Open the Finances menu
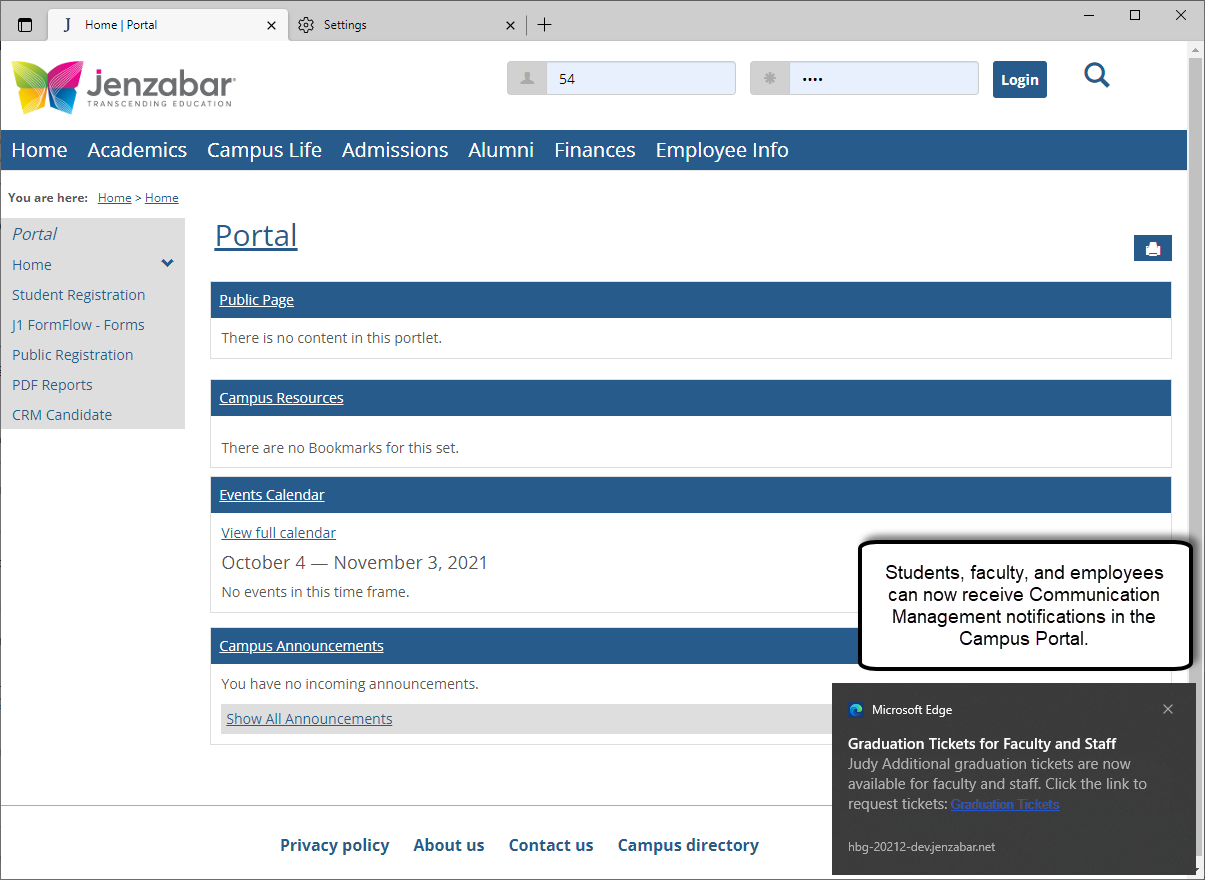The width and height of the screenshot is (1205, 880). click(x=595, y=150)
